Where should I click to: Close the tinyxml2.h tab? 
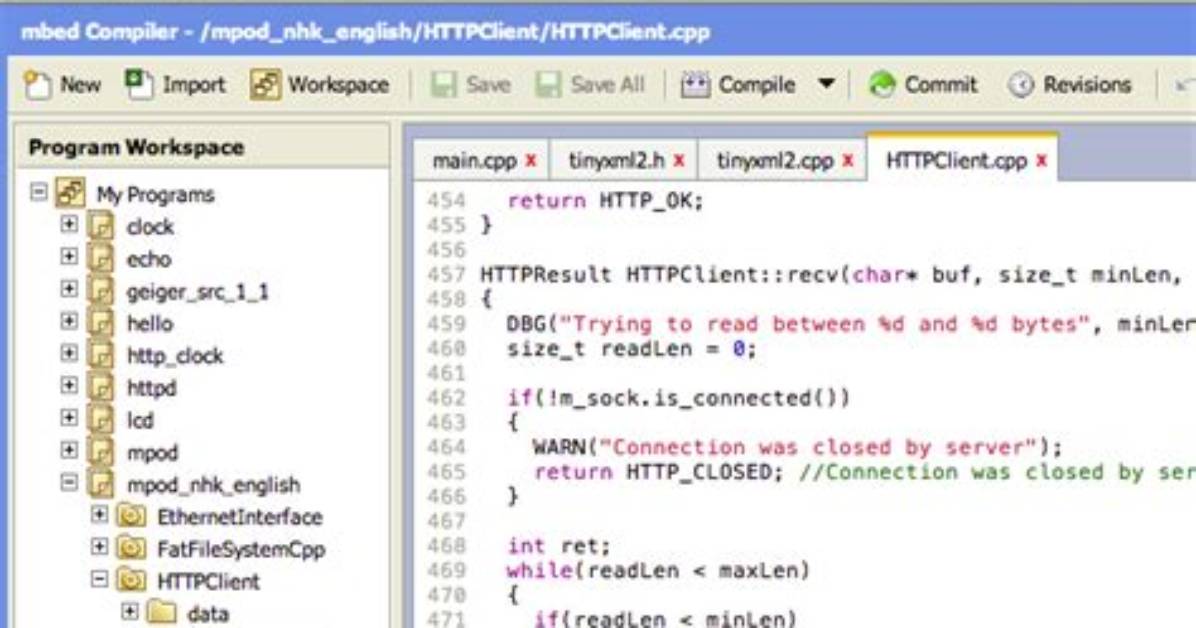point(679,161)
